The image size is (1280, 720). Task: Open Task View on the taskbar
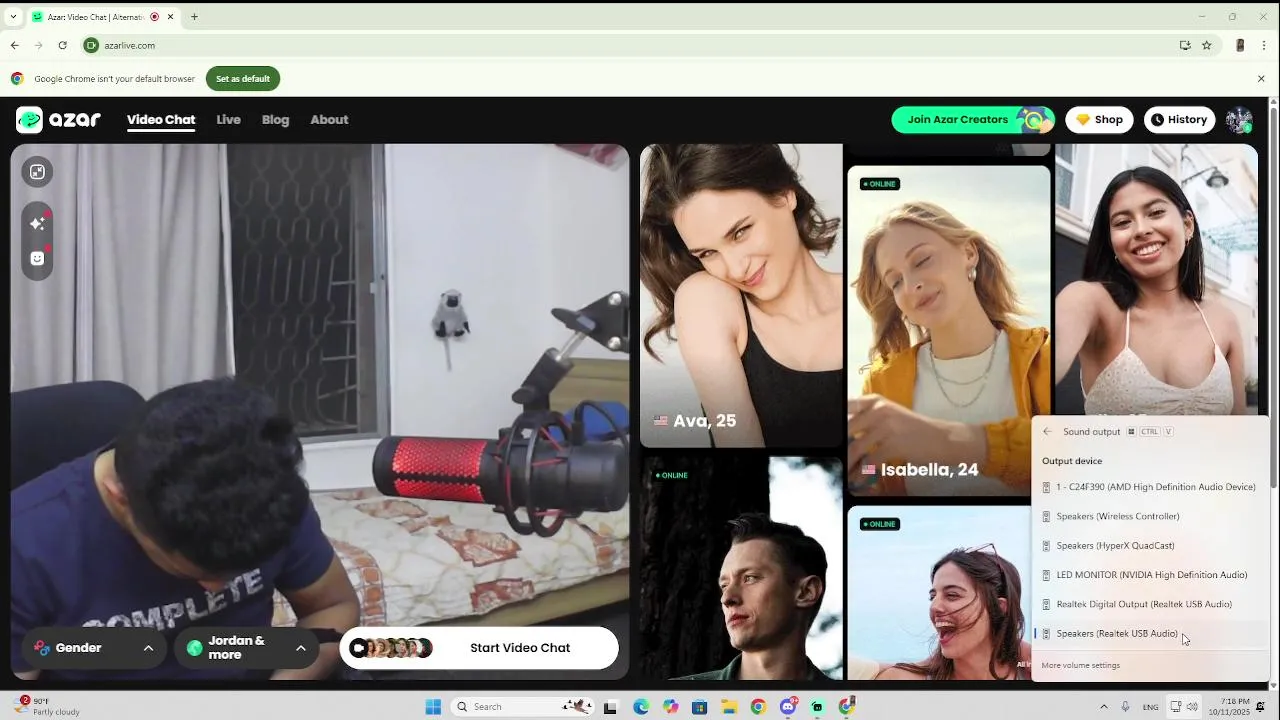(x=610, y=707)
